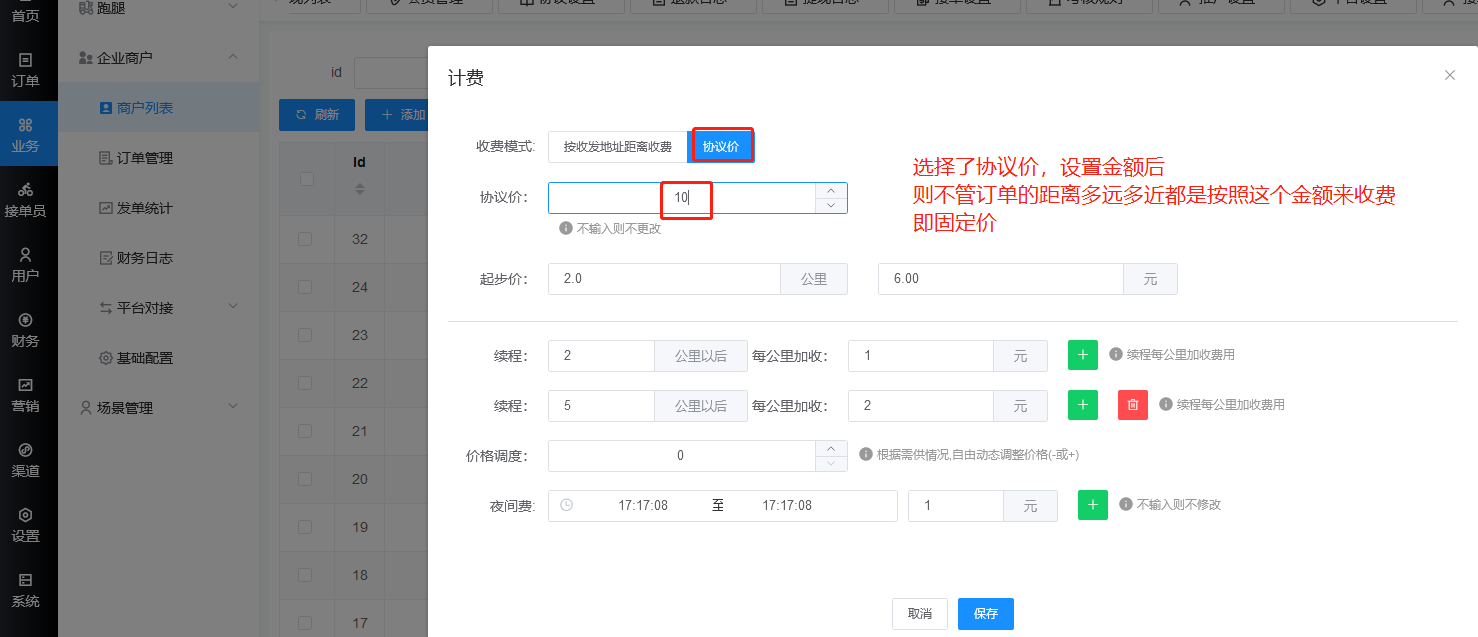
Task: Open 基础配置 in the side menu
Action: point(158,357)
